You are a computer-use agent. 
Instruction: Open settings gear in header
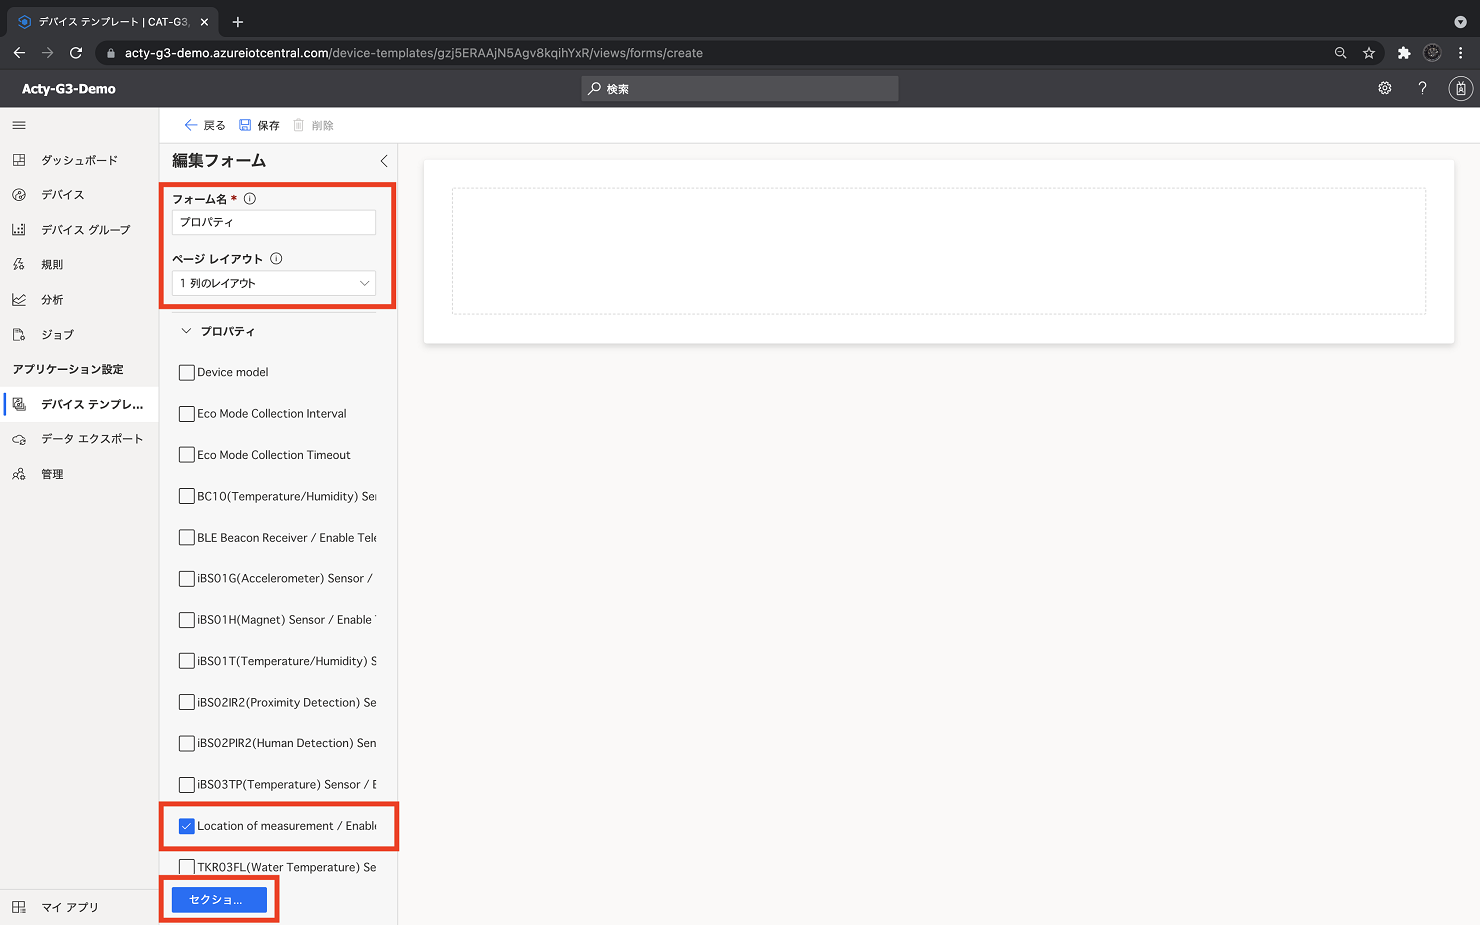1385,88
